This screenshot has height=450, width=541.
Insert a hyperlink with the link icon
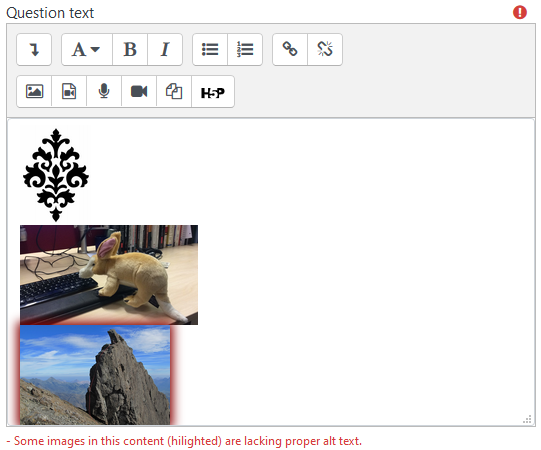point(290,49)
